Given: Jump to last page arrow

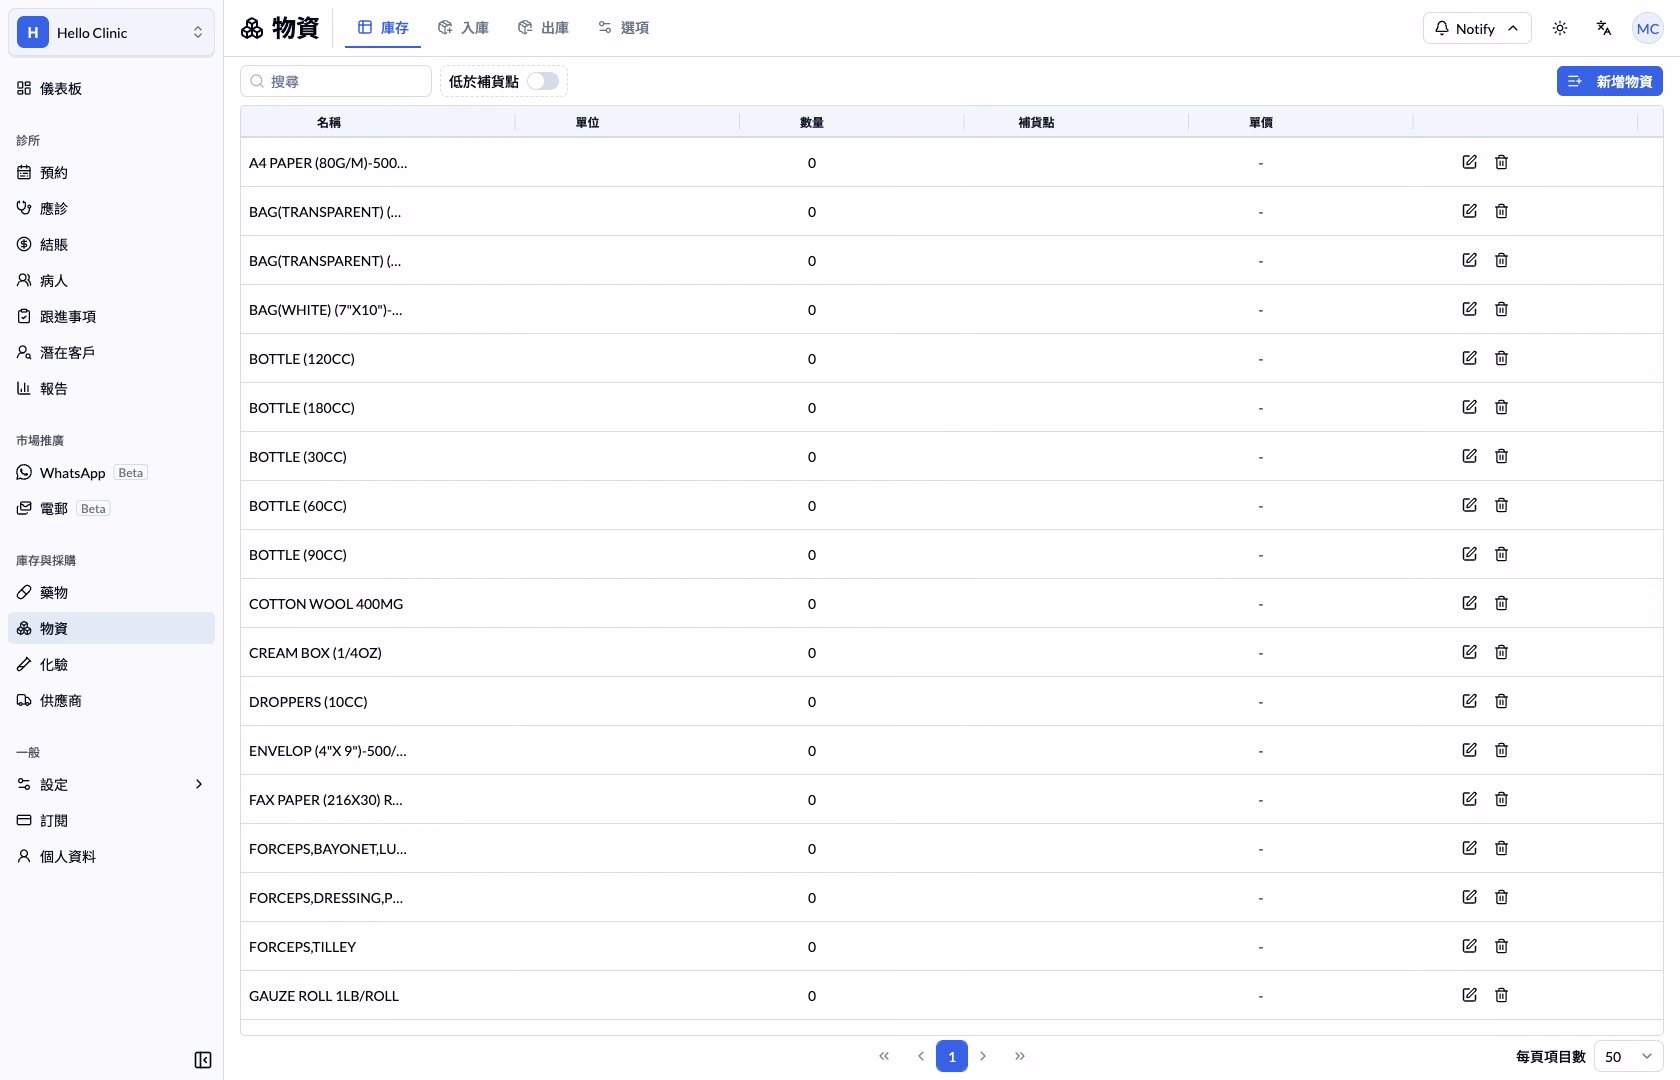Looking at the screenshot, I should pos(1020,1056).
